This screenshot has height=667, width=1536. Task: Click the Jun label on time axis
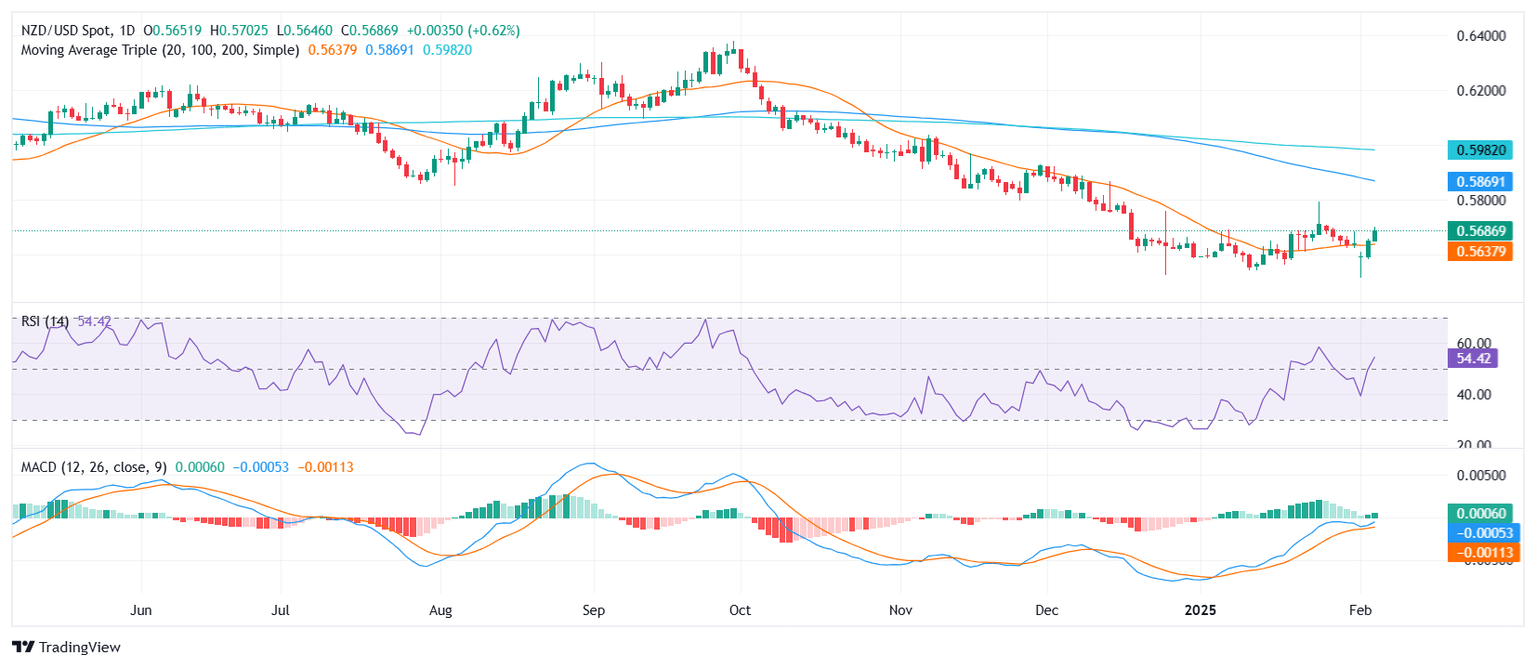tap(141, 609)
